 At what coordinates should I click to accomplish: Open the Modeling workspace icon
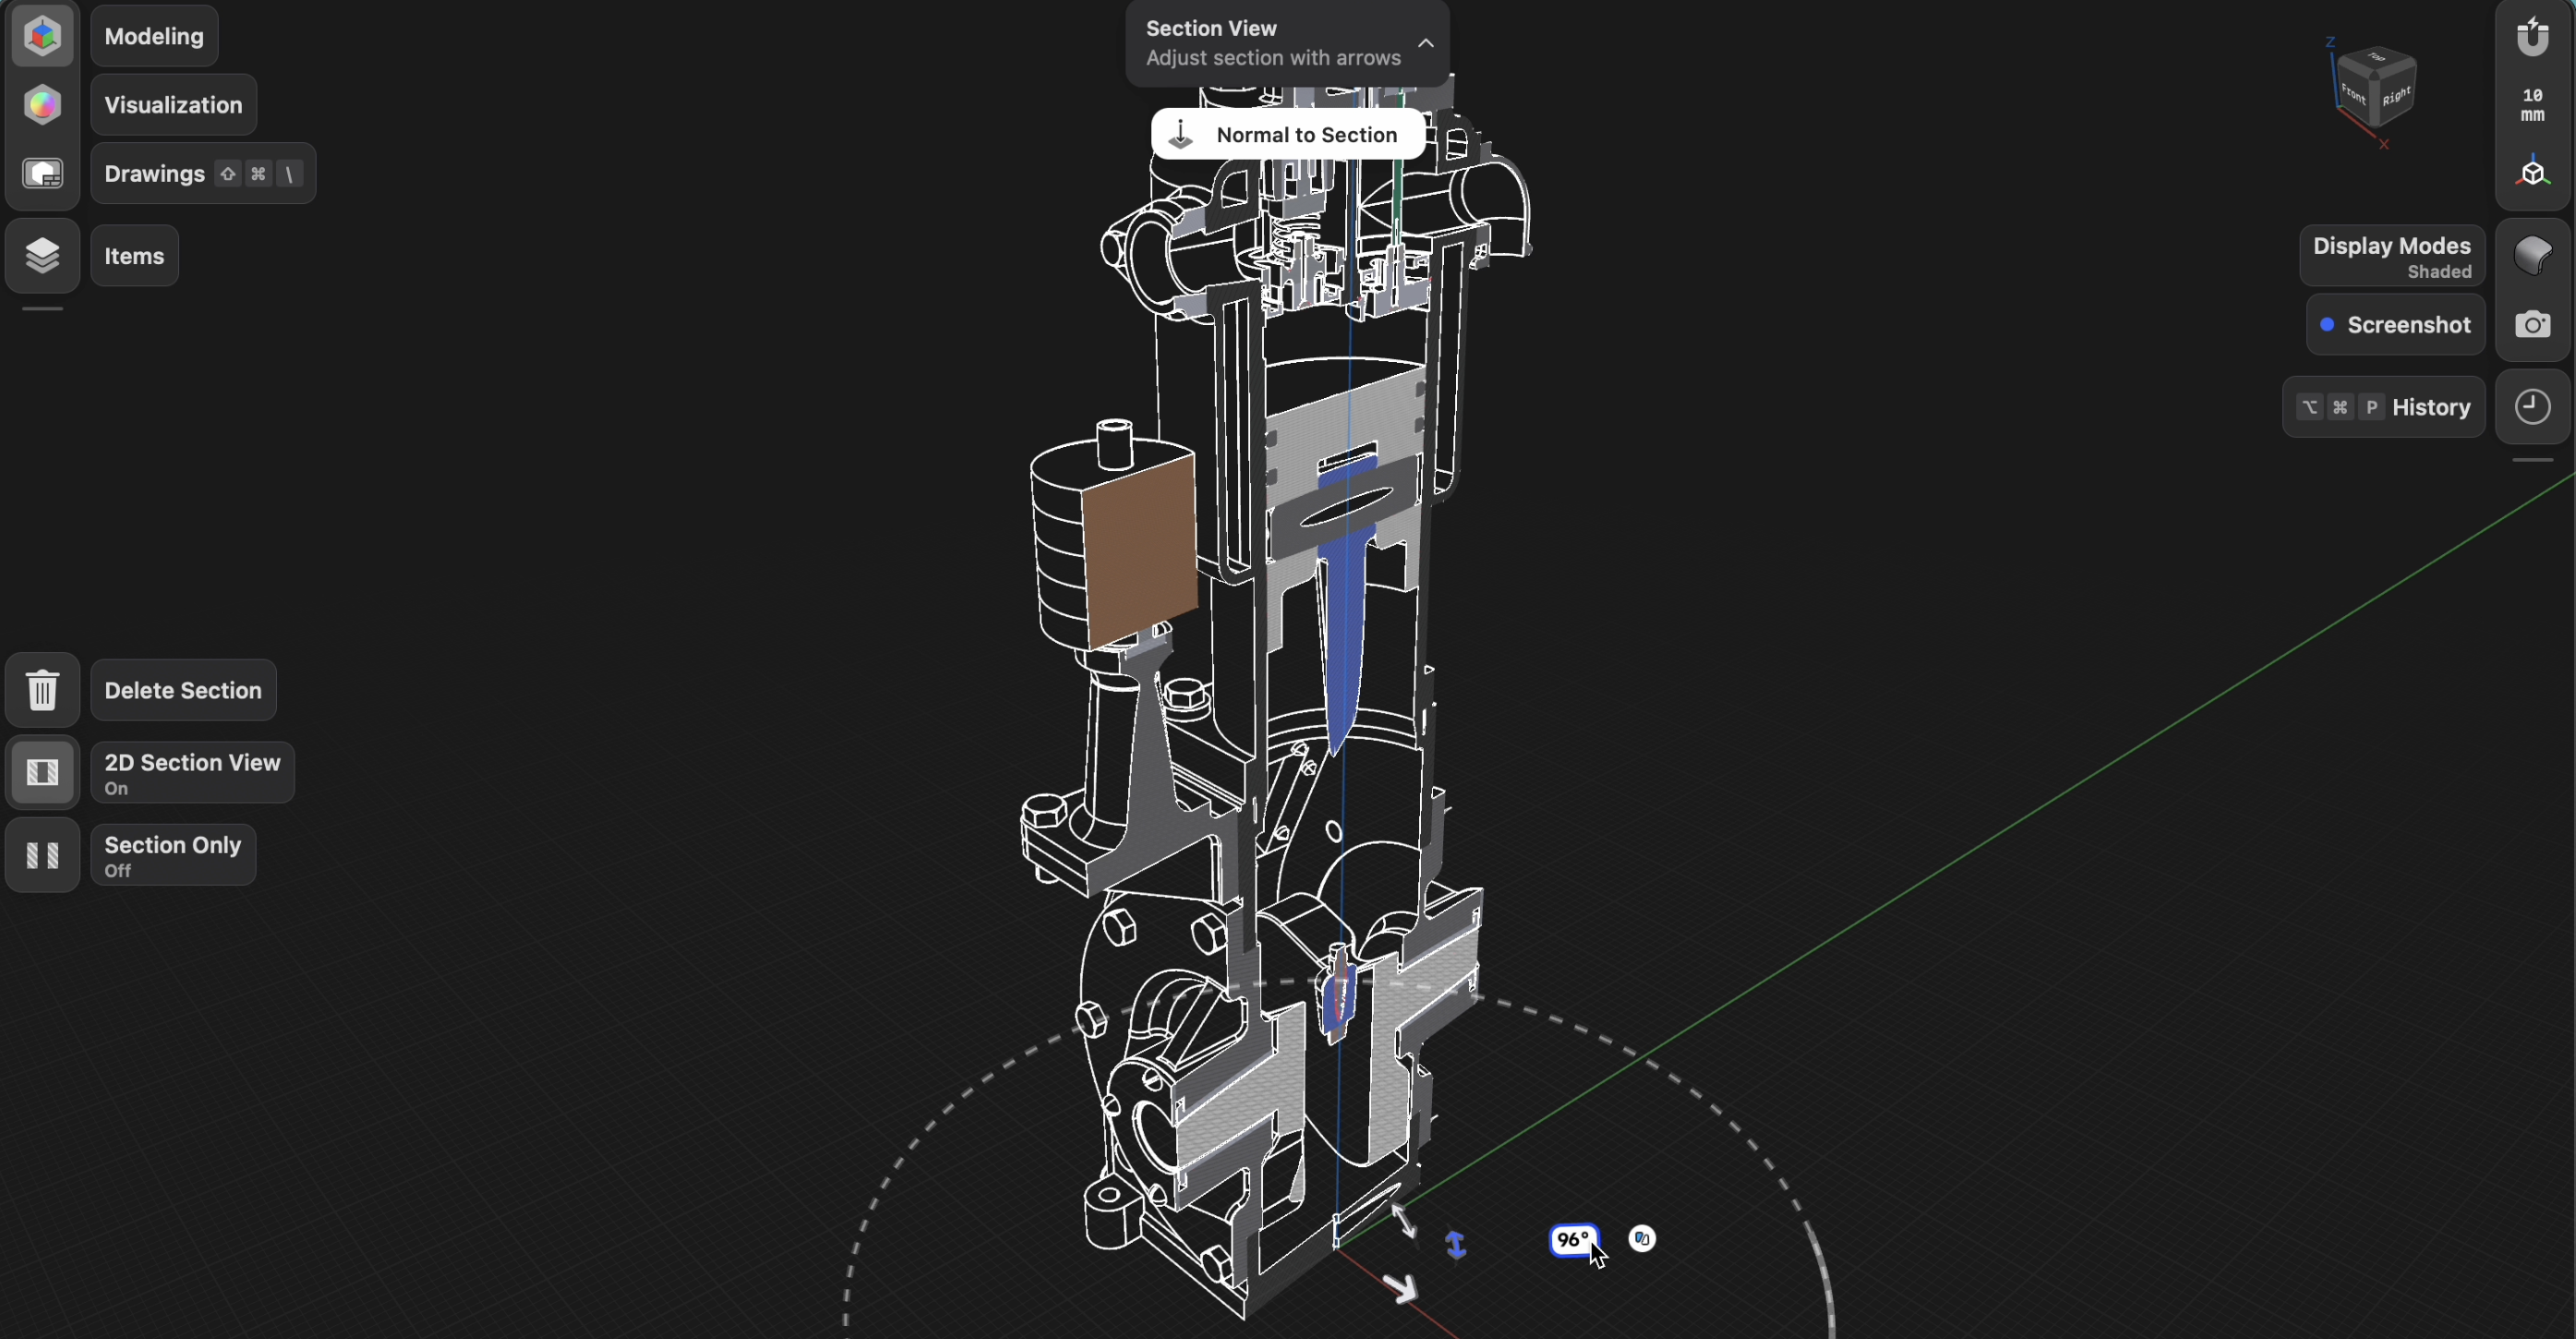click(42, 36)
